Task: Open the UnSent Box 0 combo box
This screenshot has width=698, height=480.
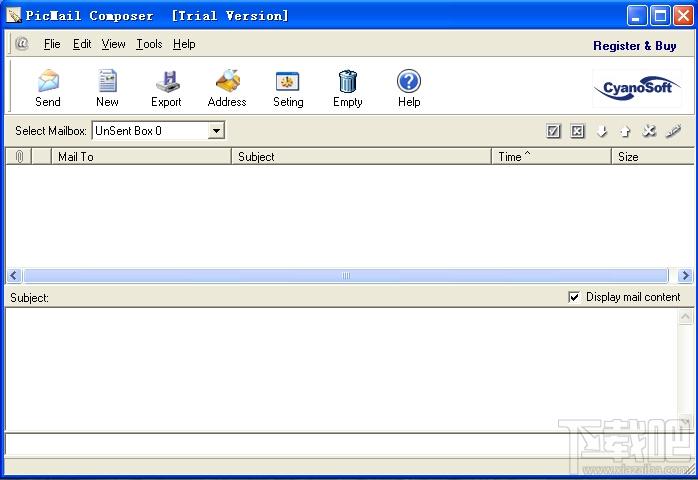Action: (158, 131)
